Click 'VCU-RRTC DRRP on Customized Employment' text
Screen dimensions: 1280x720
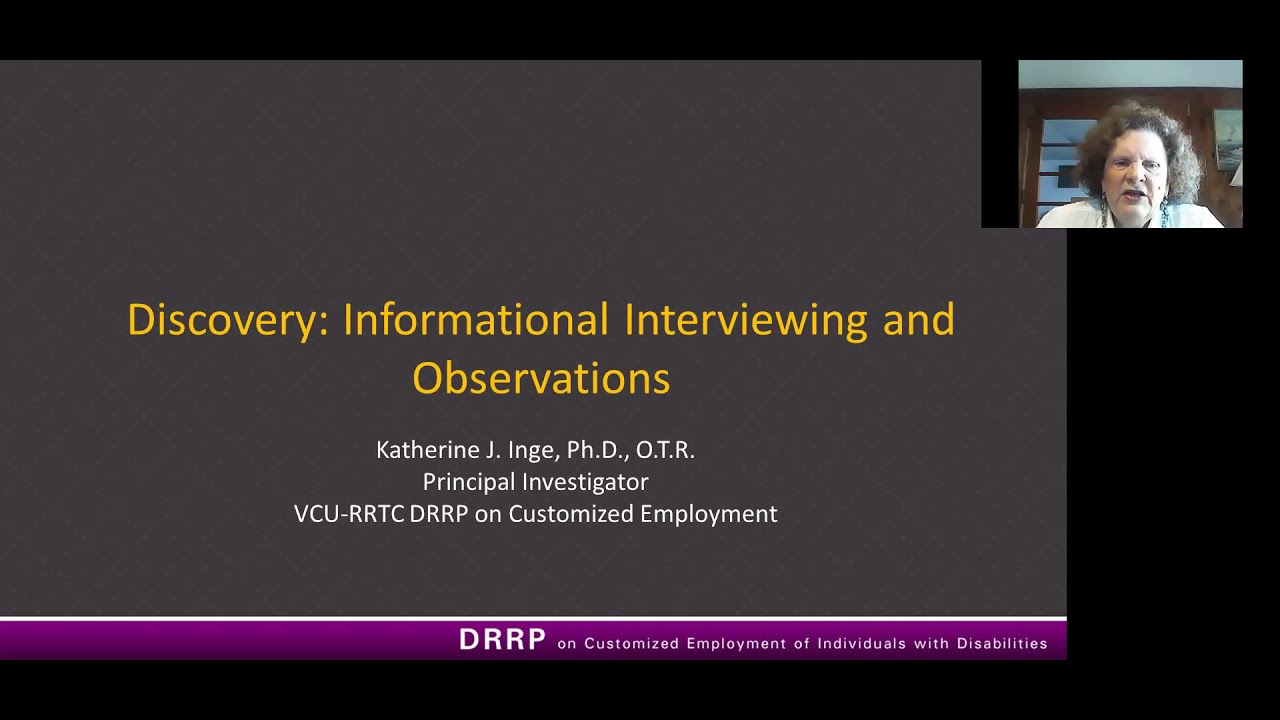[x=535, y=514]
